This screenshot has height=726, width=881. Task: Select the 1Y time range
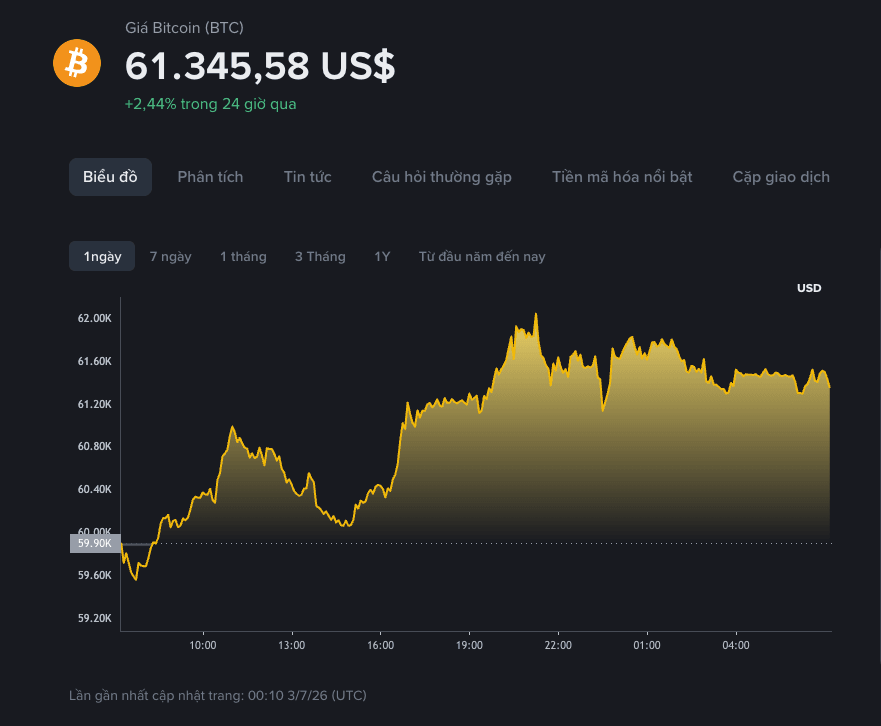[382, 257]
